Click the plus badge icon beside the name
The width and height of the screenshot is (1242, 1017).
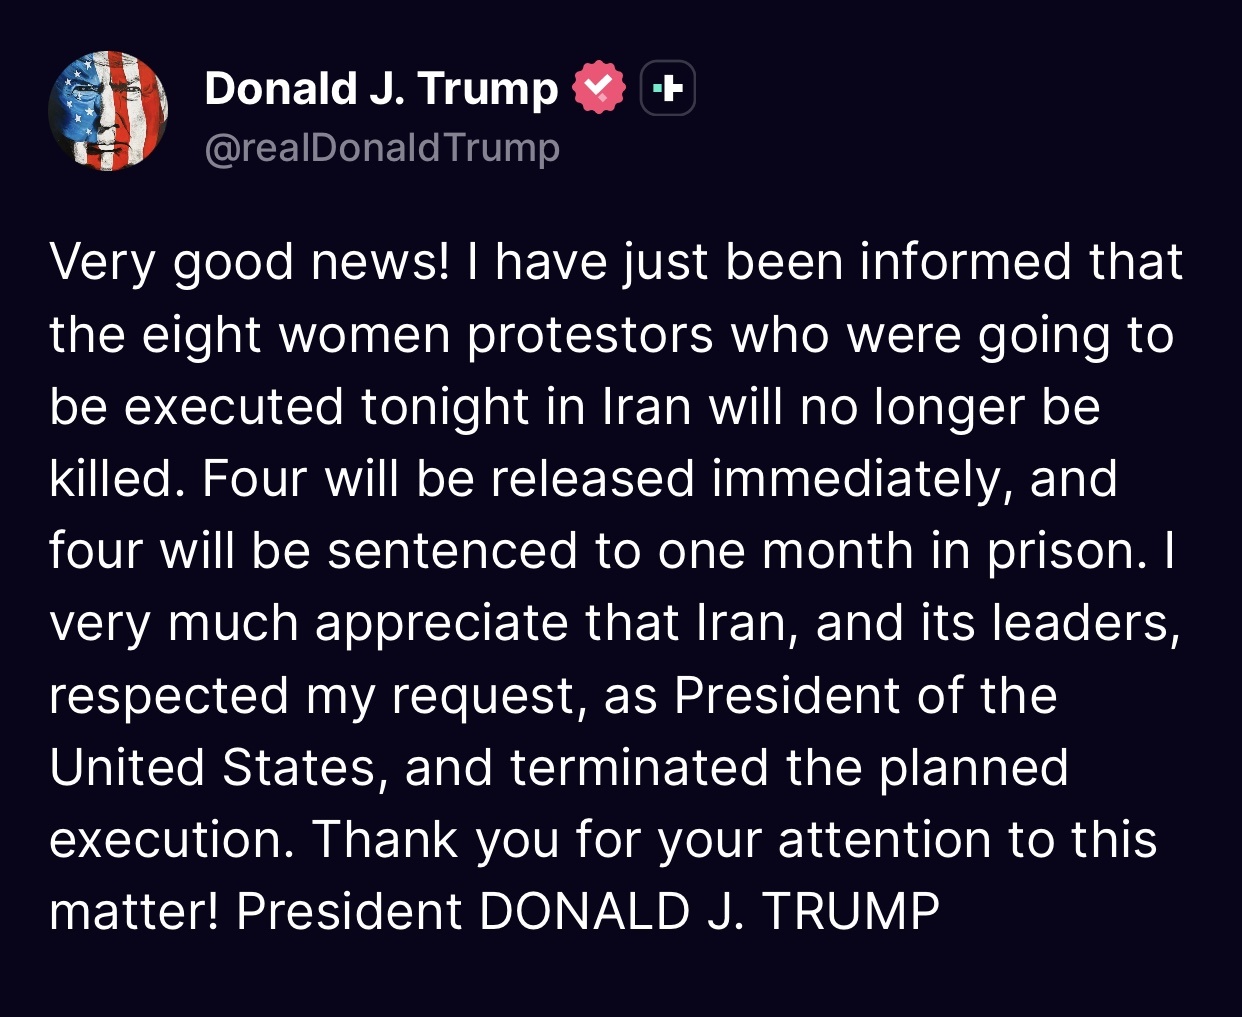(x=667, y=89)
